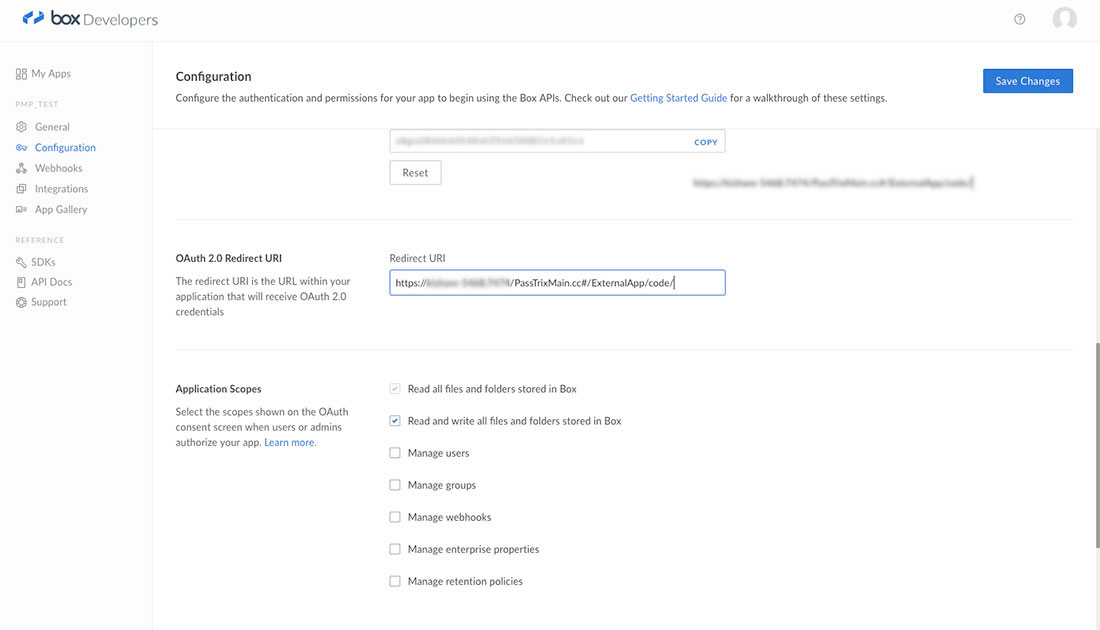
Task: Enable the Manage webhooks checkbox
Action: (395, 517)
